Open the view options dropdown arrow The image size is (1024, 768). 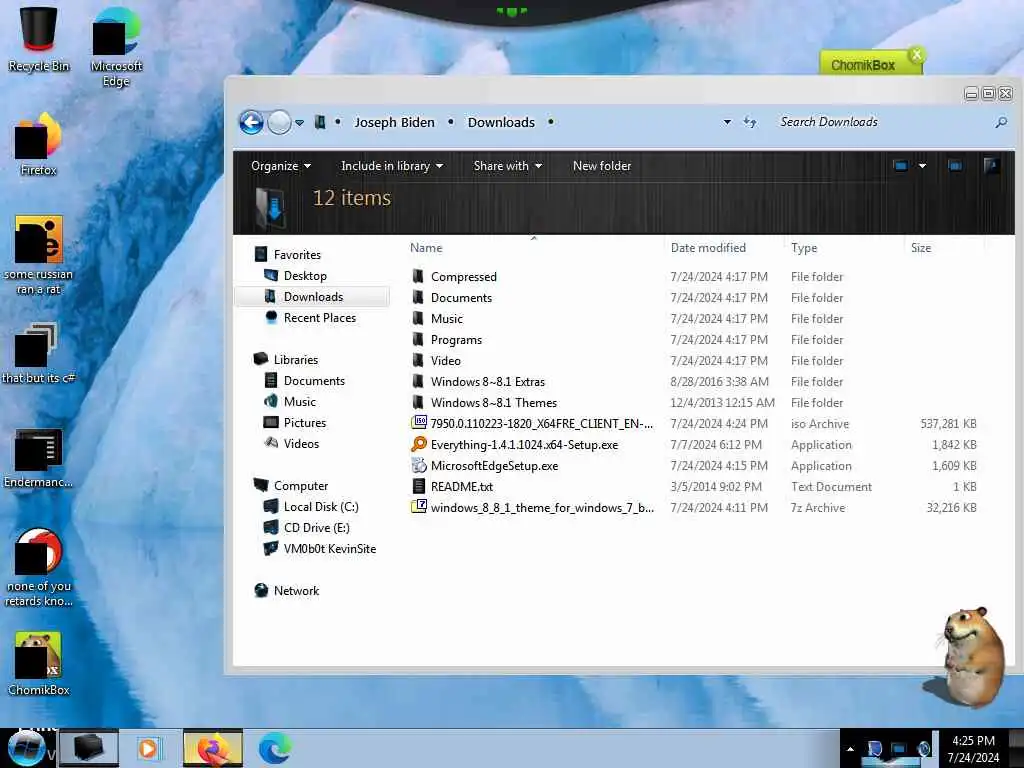[x=922, y=166]
